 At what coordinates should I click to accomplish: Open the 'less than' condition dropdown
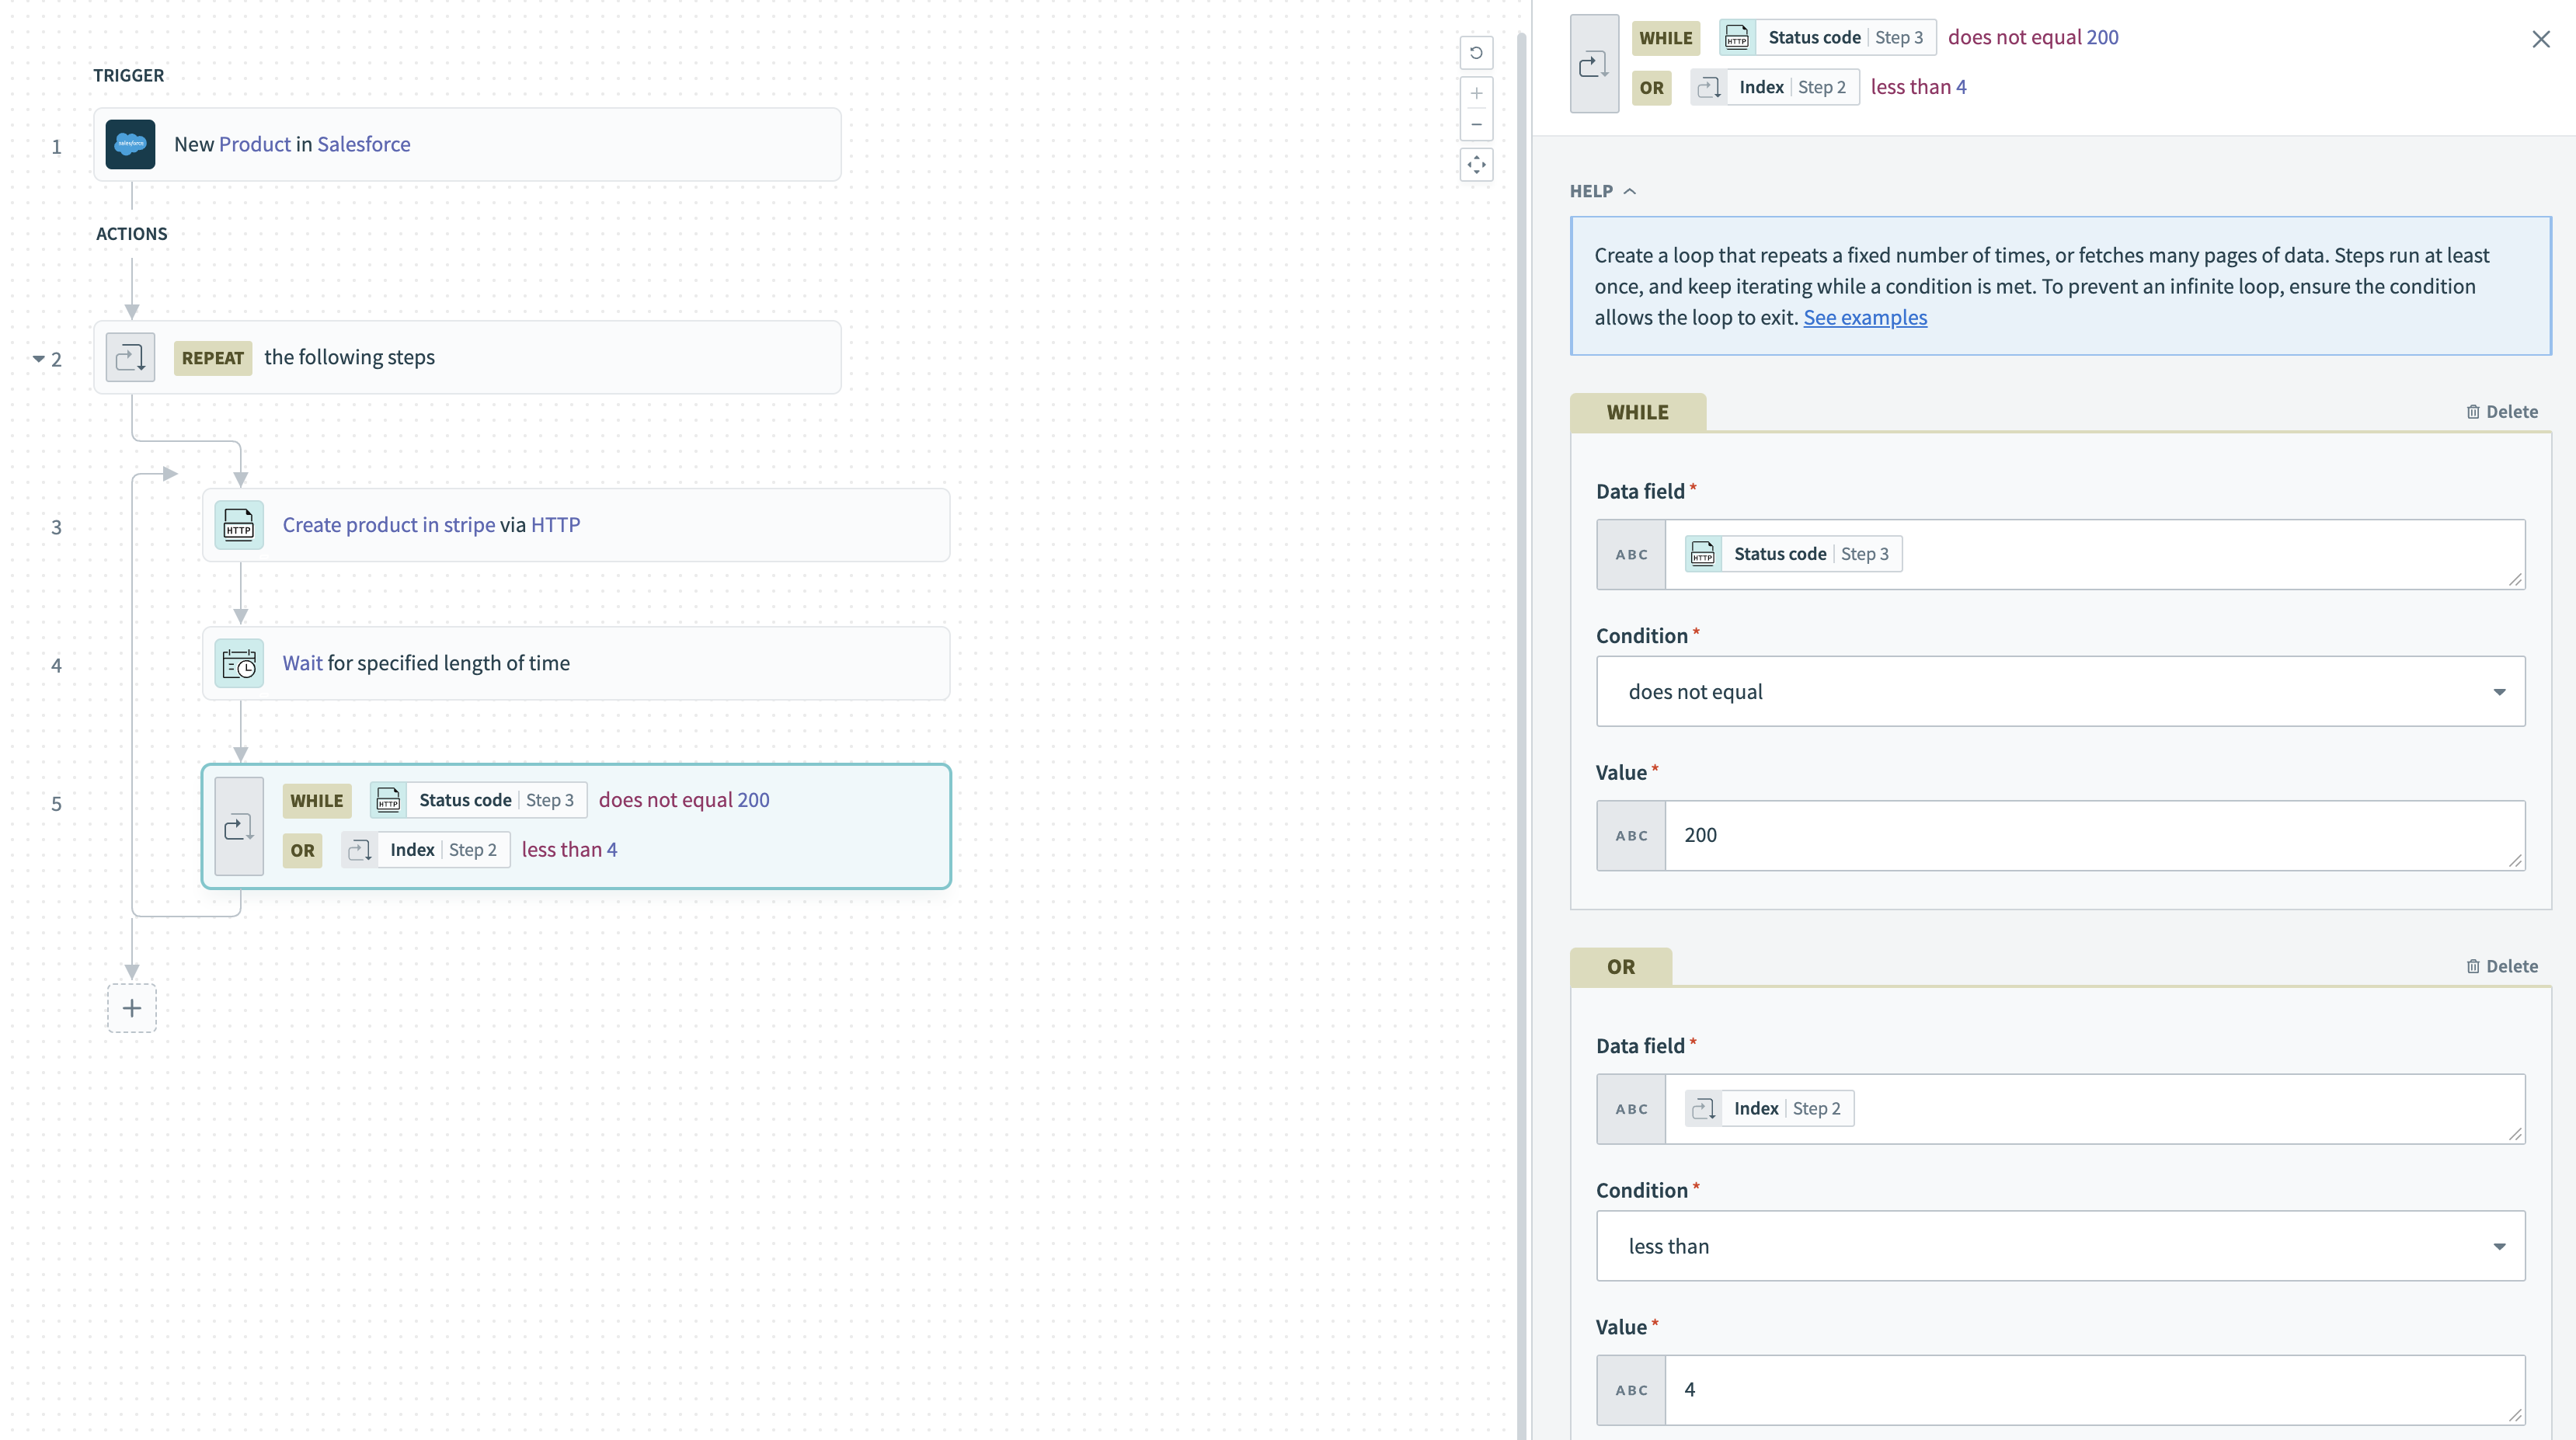pyautogui.click(x=2060, y=1246)
